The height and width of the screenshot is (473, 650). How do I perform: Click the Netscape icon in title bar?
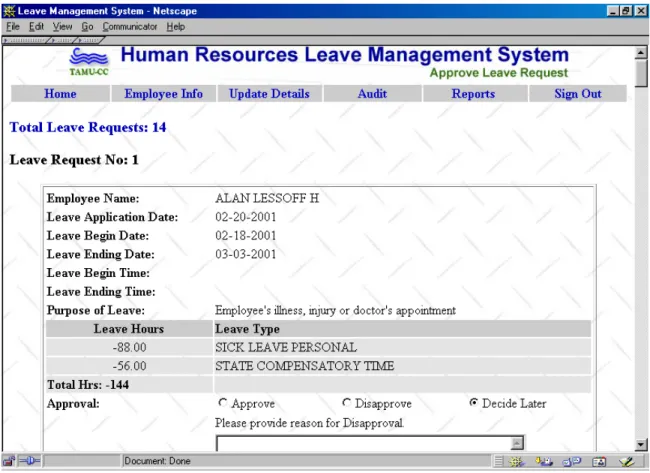[9, 11]
